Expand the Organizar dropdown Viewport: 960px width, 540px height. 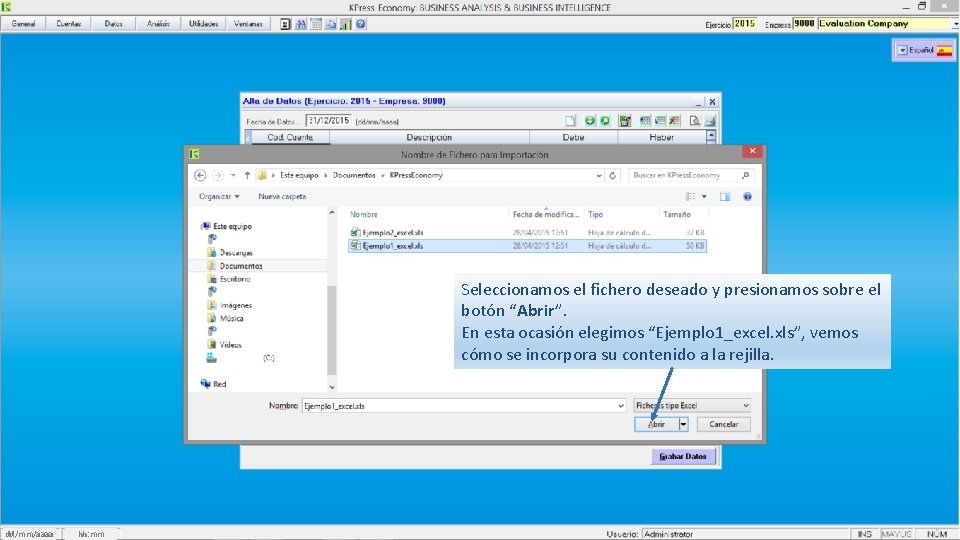point(219,197)
